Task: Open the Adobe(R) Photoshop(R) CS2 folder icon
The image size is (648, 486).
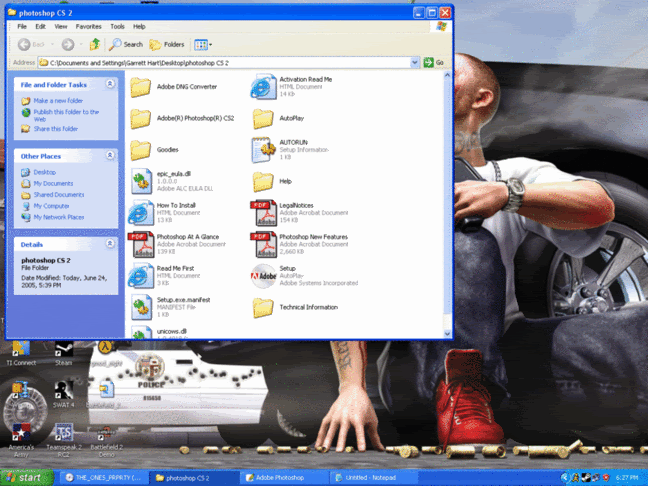Action: [x=141, y=119]
